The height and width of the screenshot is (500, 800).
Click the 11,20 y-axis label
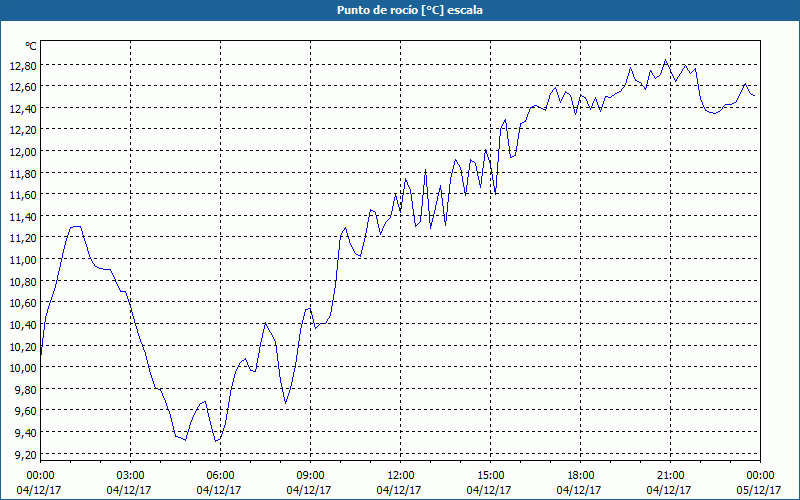[x=23, y=238]
